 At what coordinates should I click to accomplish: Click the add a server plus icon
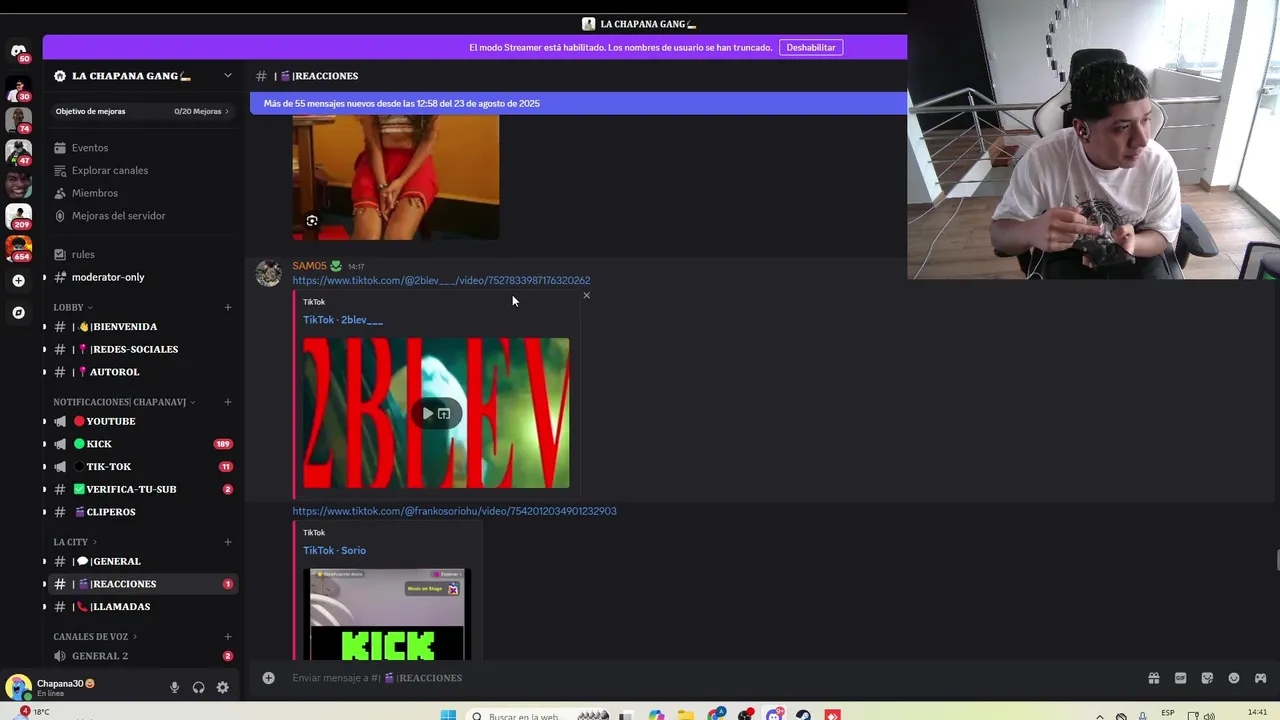(x=18, y=281)
